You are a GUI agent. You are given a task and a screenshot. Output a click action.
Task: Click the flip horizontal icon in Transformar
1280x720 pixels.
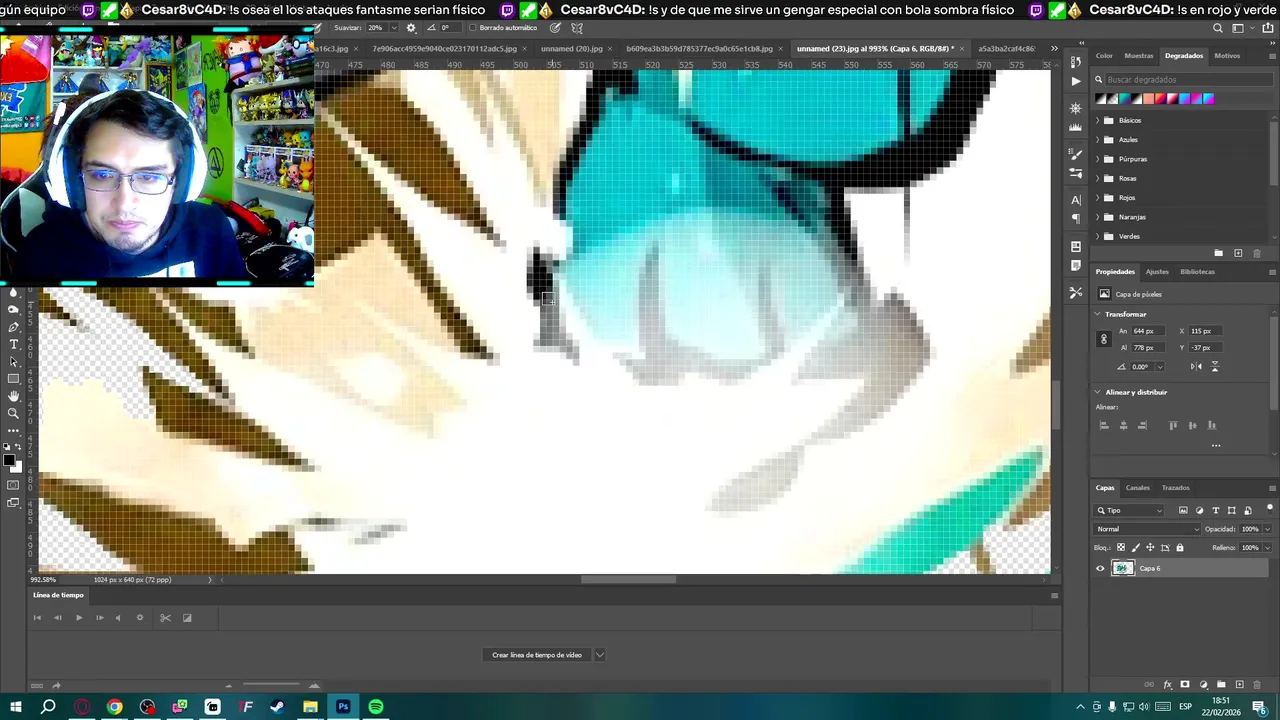1196,366
